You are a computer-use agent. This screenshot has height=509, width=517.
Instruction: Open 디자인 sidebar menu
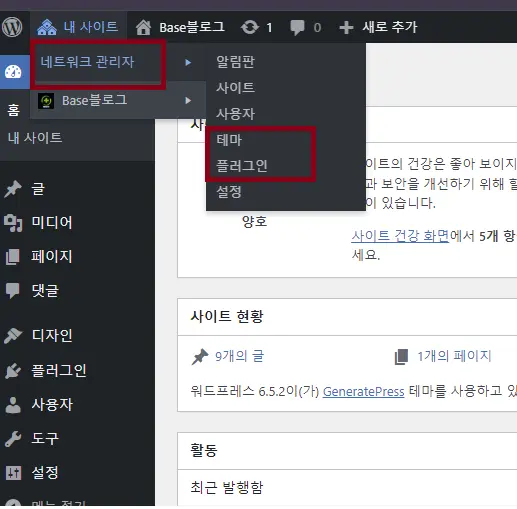(x=52, y=335)
